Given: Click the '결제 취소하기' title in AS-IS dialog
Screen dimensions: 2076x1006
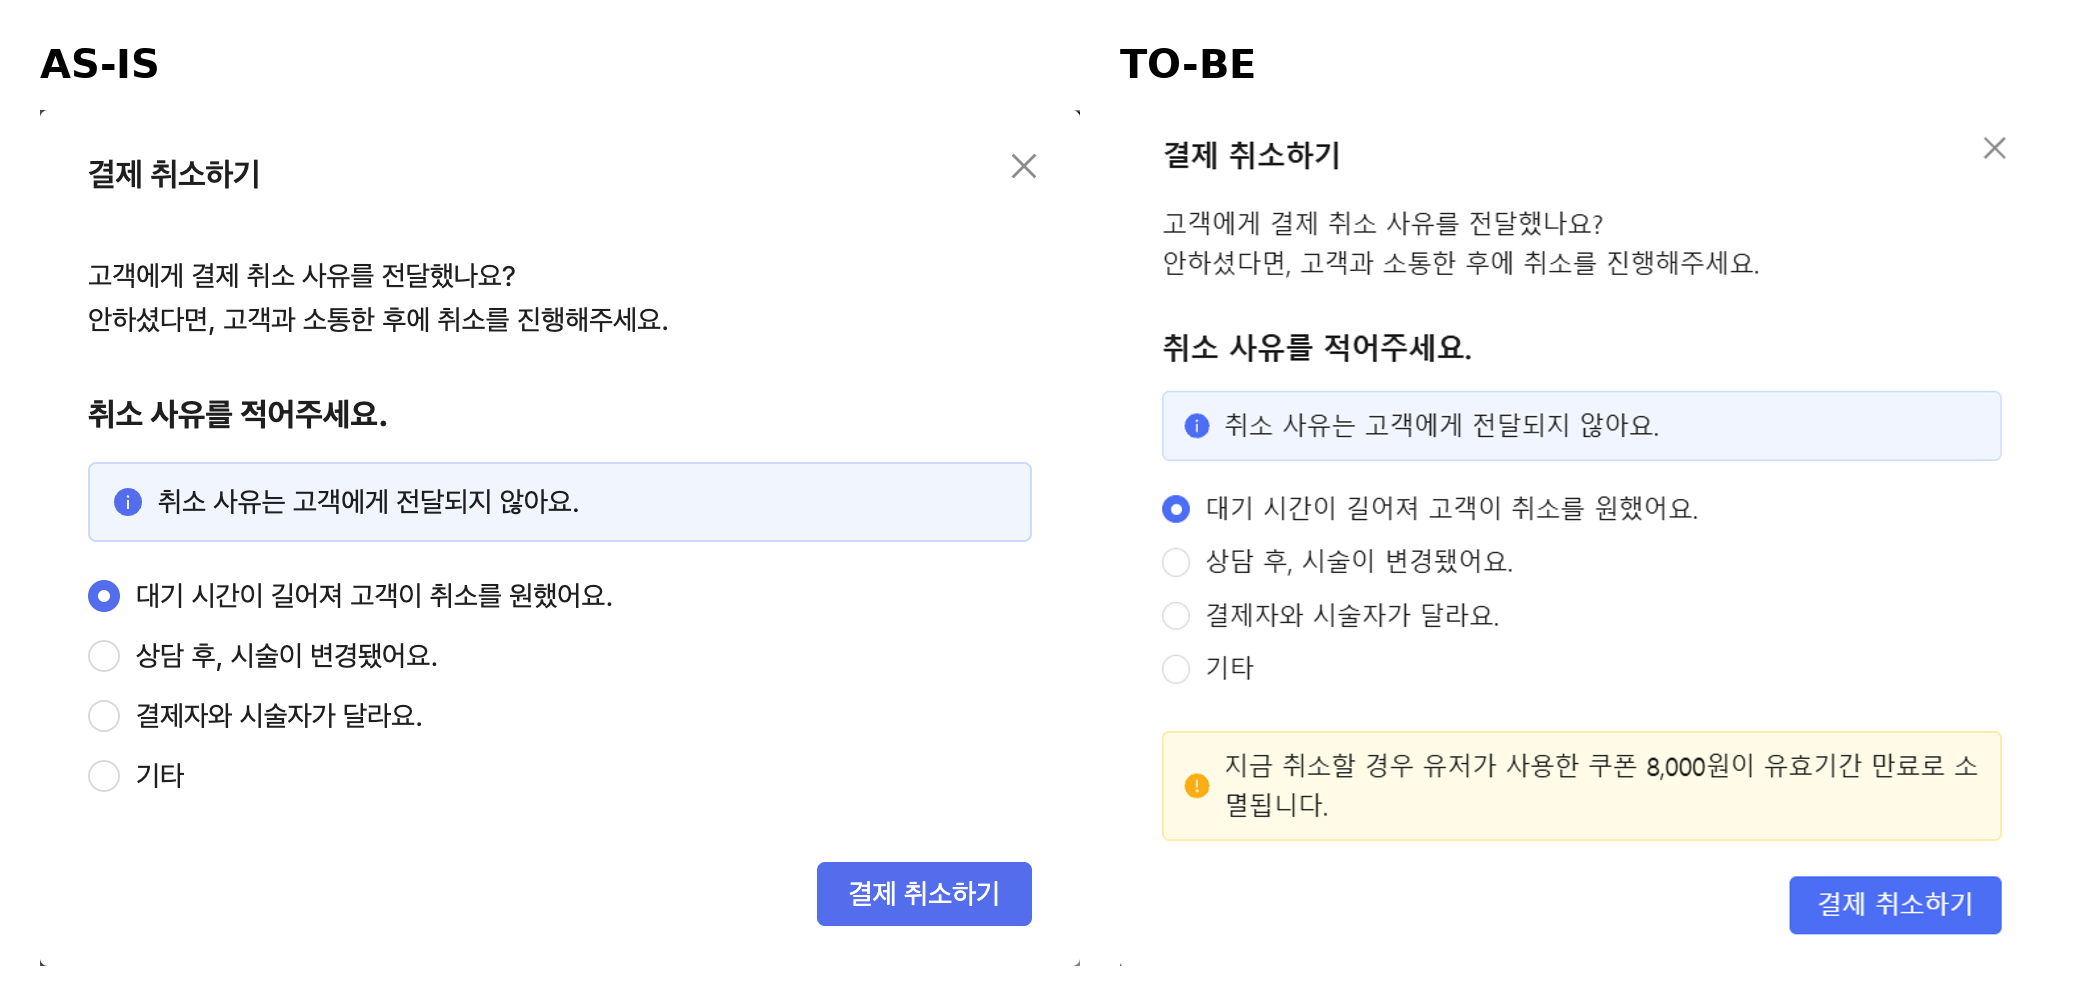Looking at the screenshot, I should pyautogui.click(x=174, y=174).
